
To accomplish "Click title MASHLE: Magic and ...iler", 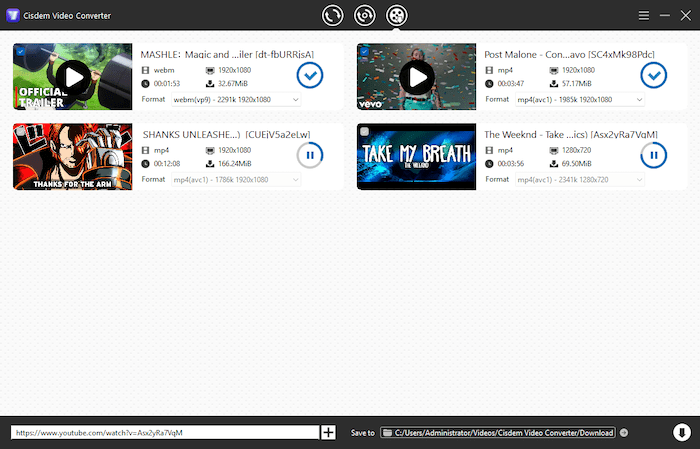I will 227,54.
